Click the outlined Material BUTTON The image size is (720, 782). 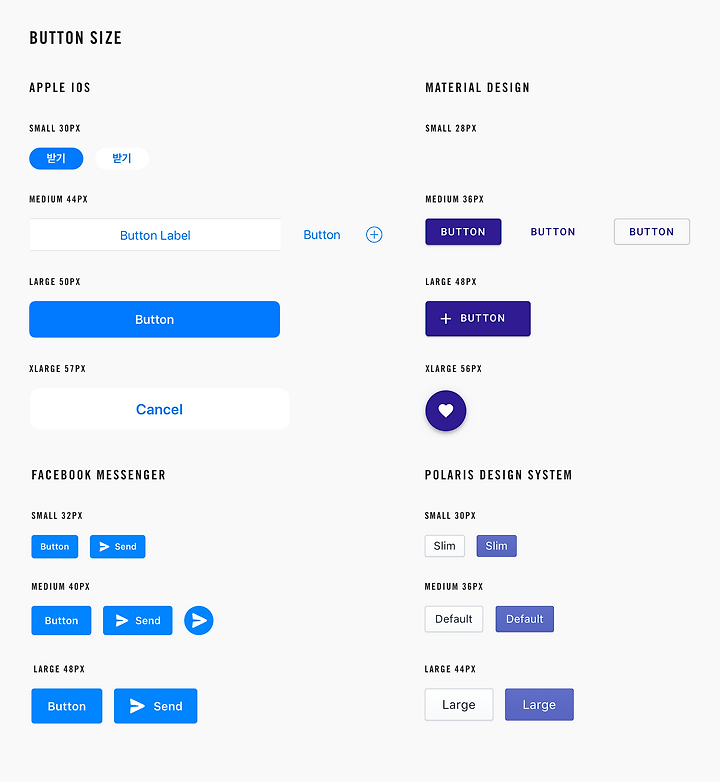(652, 232)
